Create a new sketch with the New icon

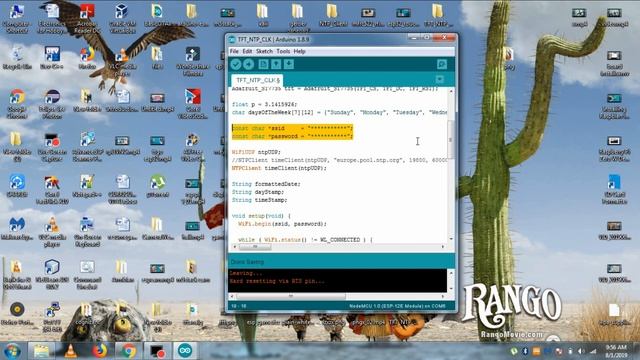(x=263, y=64)
